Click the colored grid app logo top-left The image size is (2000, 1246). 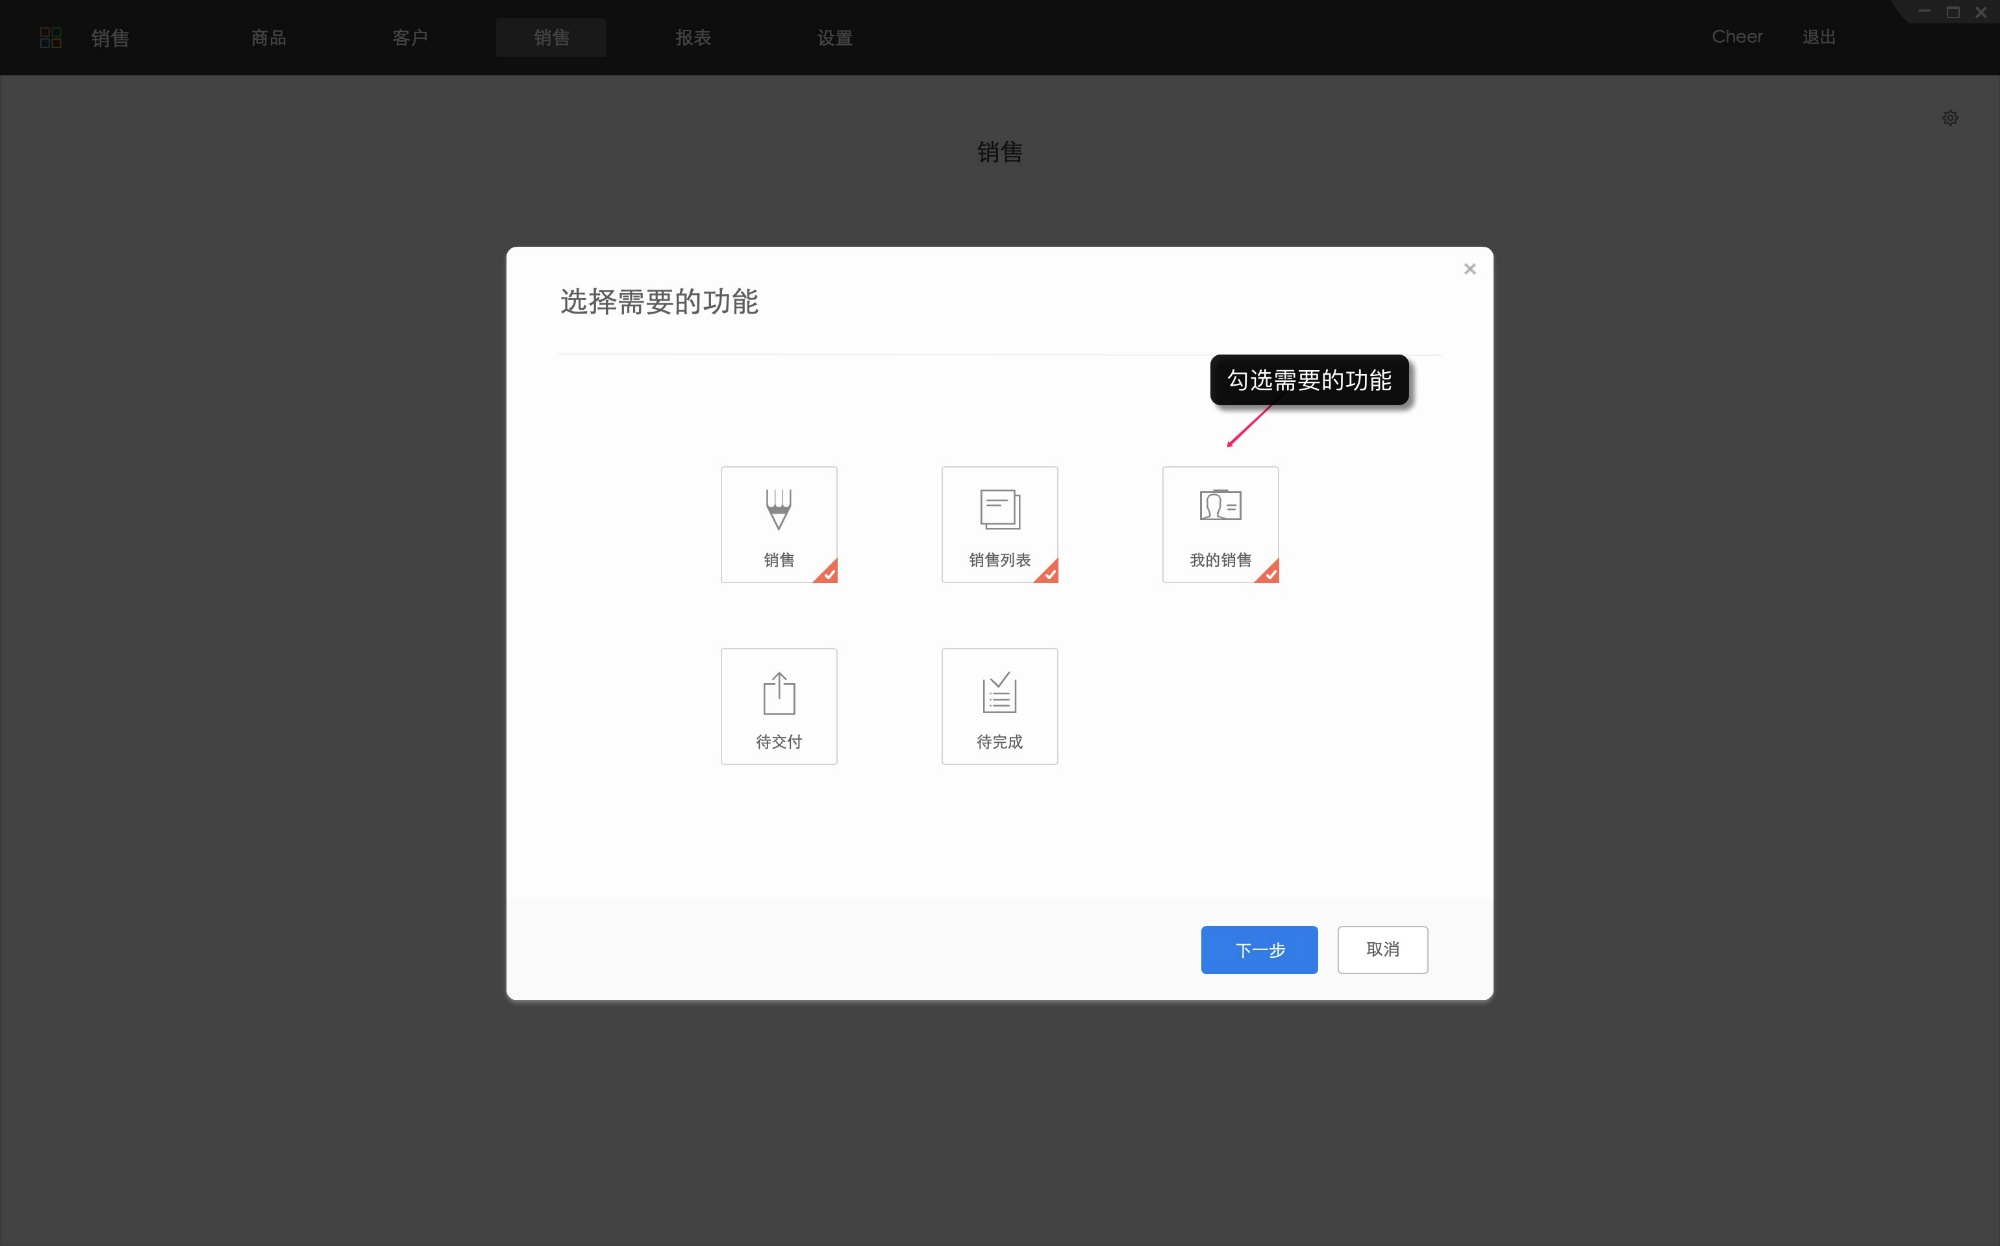click(x=51, y=37)
